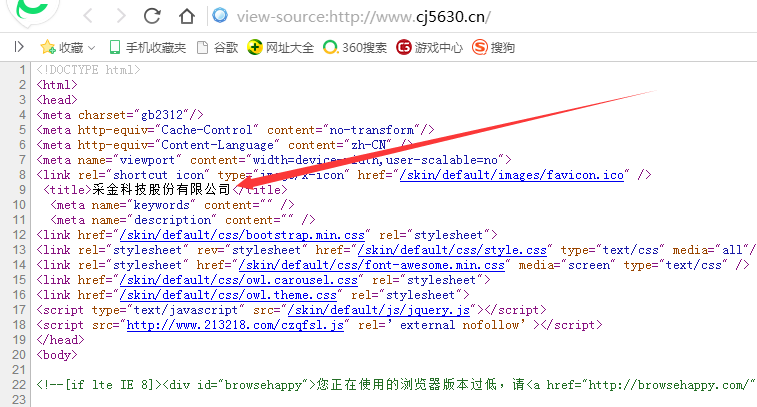Click title text 采金科技股份有限公司
The width and height of the screenshot is (757, 407).
coord(161,190)
